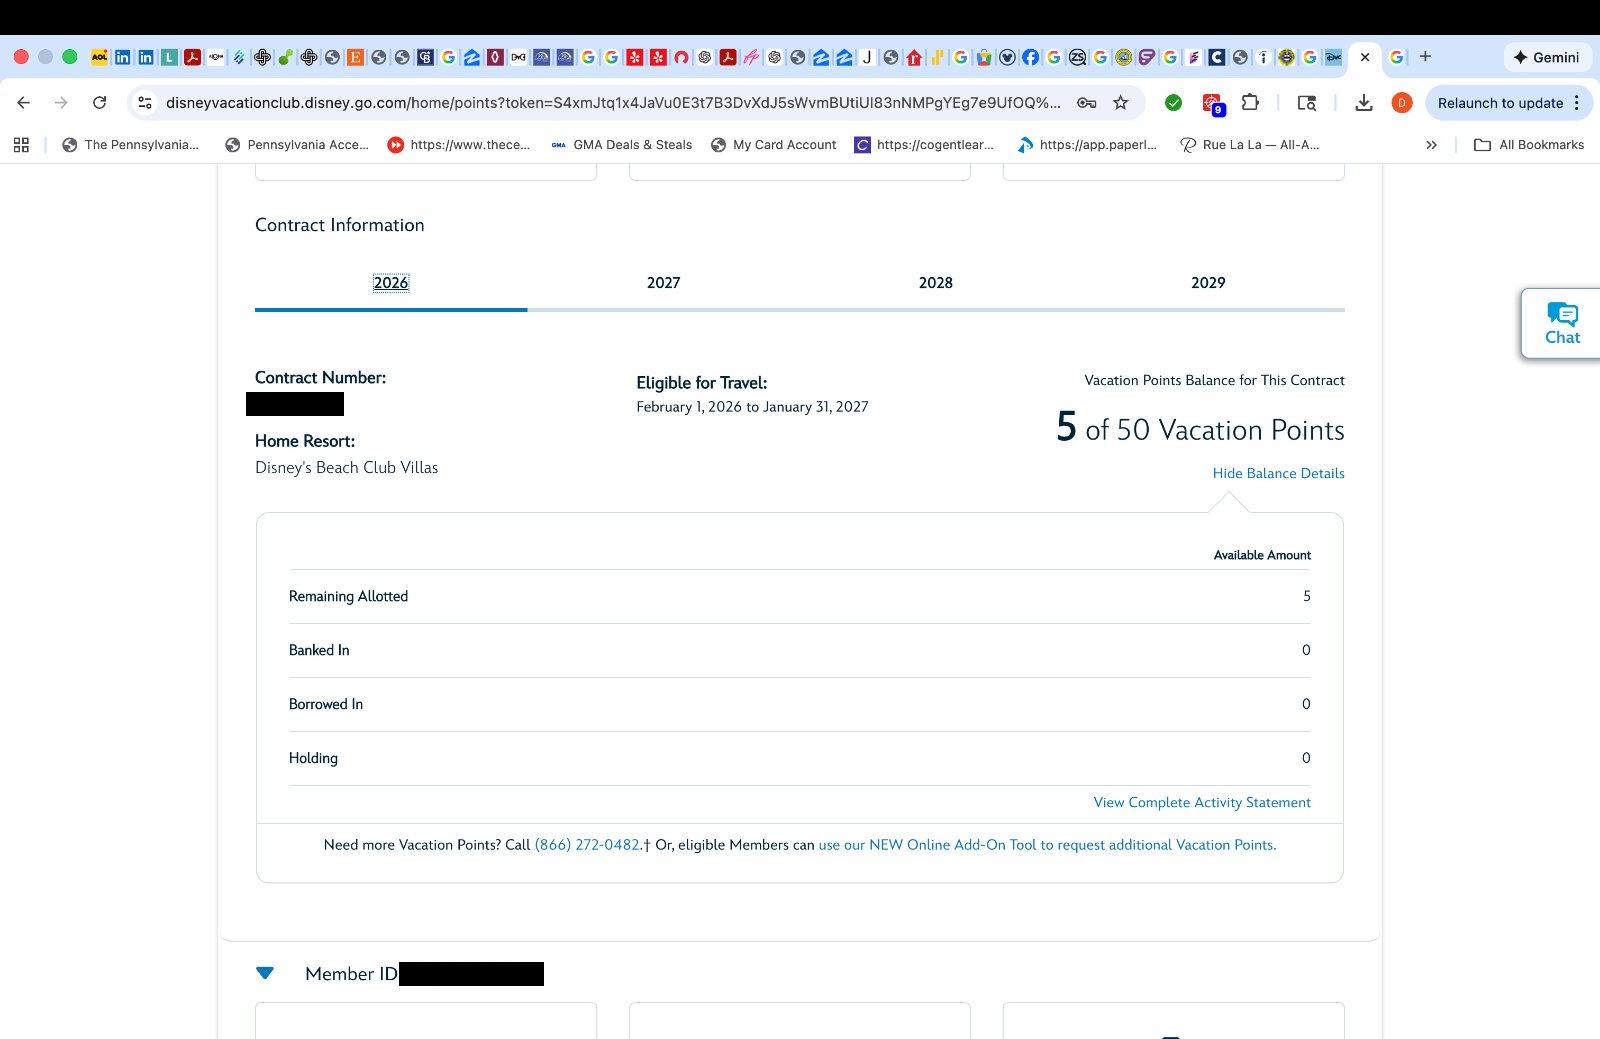1600x1039 pixels.
Task: Open the Gemini button
Action: pos(1546,57)
